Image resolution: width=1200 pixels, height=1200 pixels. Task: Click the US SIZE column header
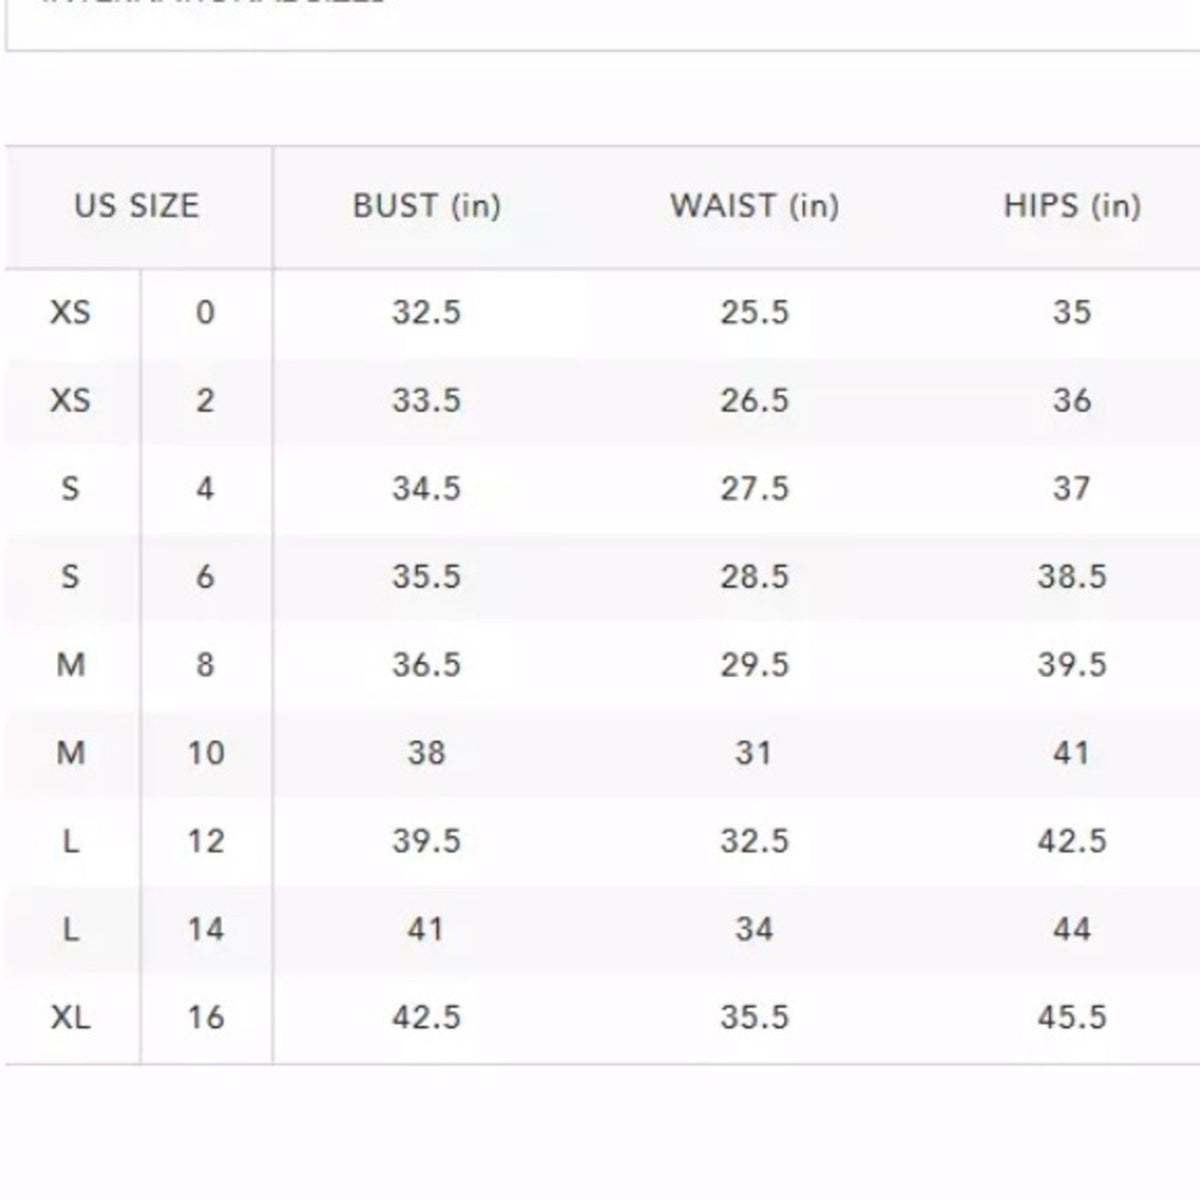pyautogui.click(x=137, y=206)
